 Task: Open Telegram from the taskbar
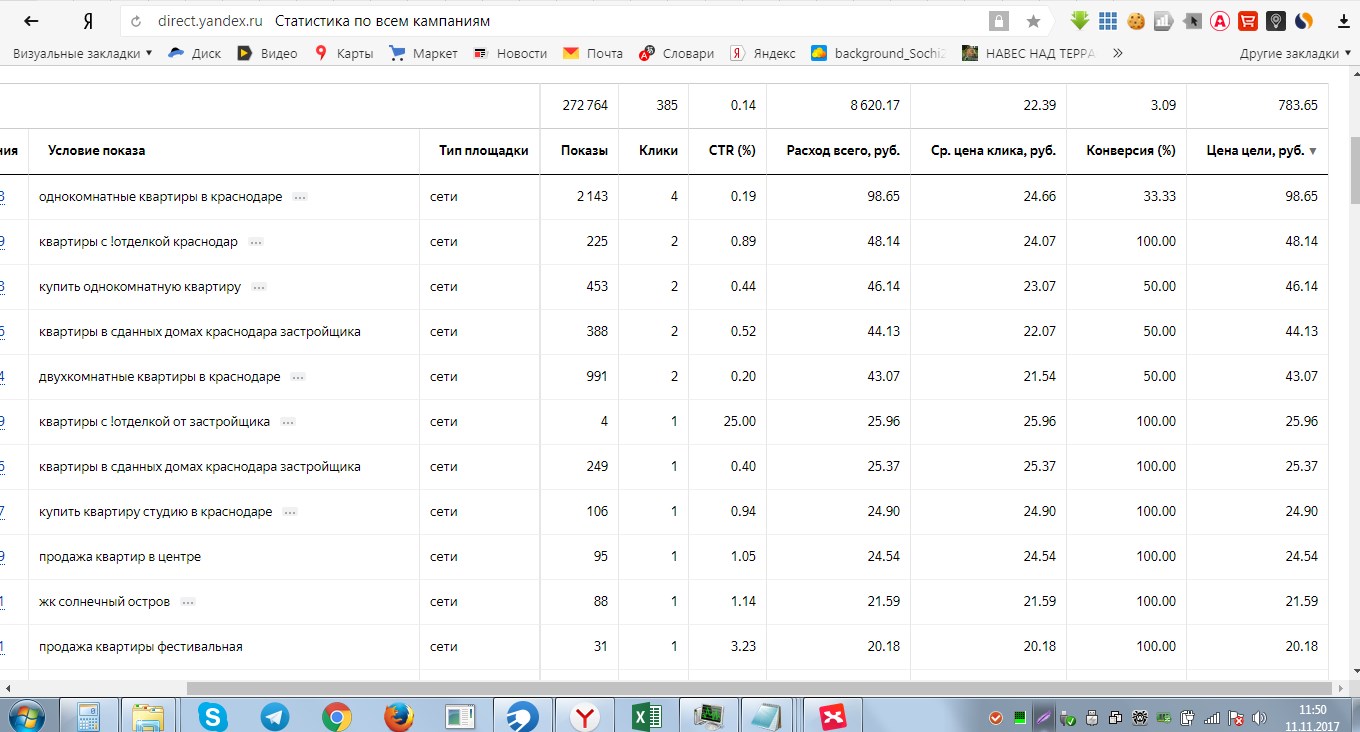(274, 716)
